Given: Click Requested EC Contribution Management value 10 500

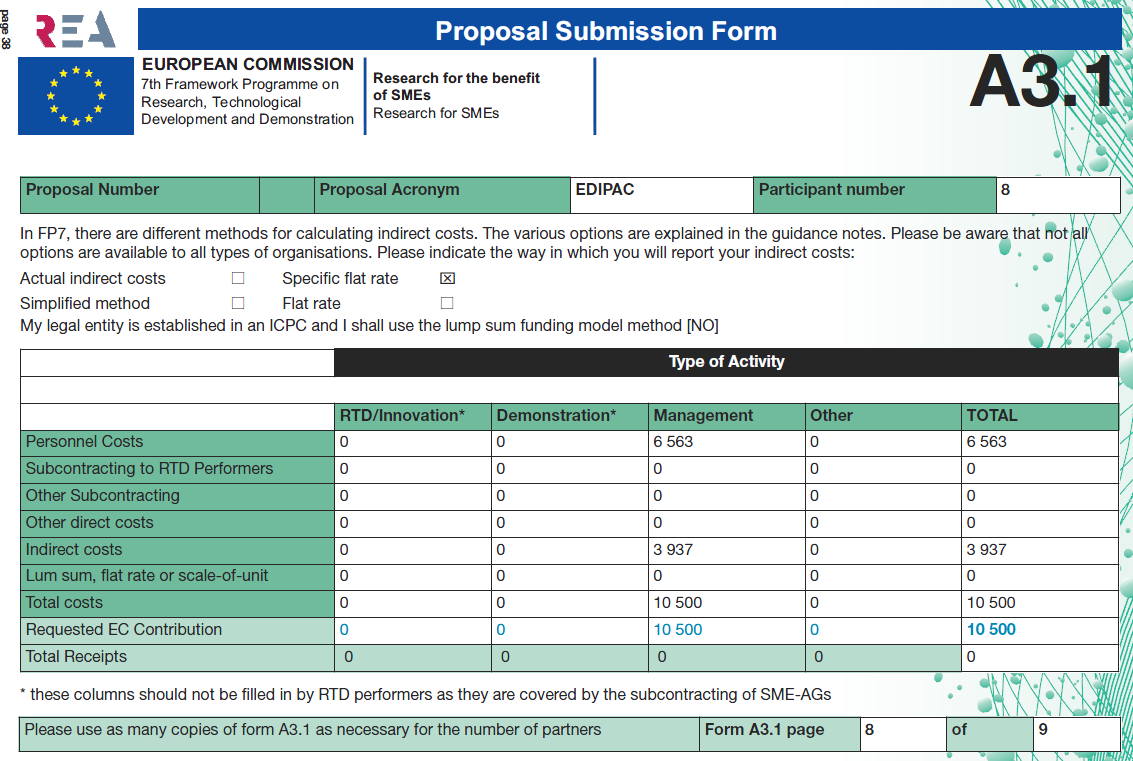Looking at the screenshot, I should (678, 630).
